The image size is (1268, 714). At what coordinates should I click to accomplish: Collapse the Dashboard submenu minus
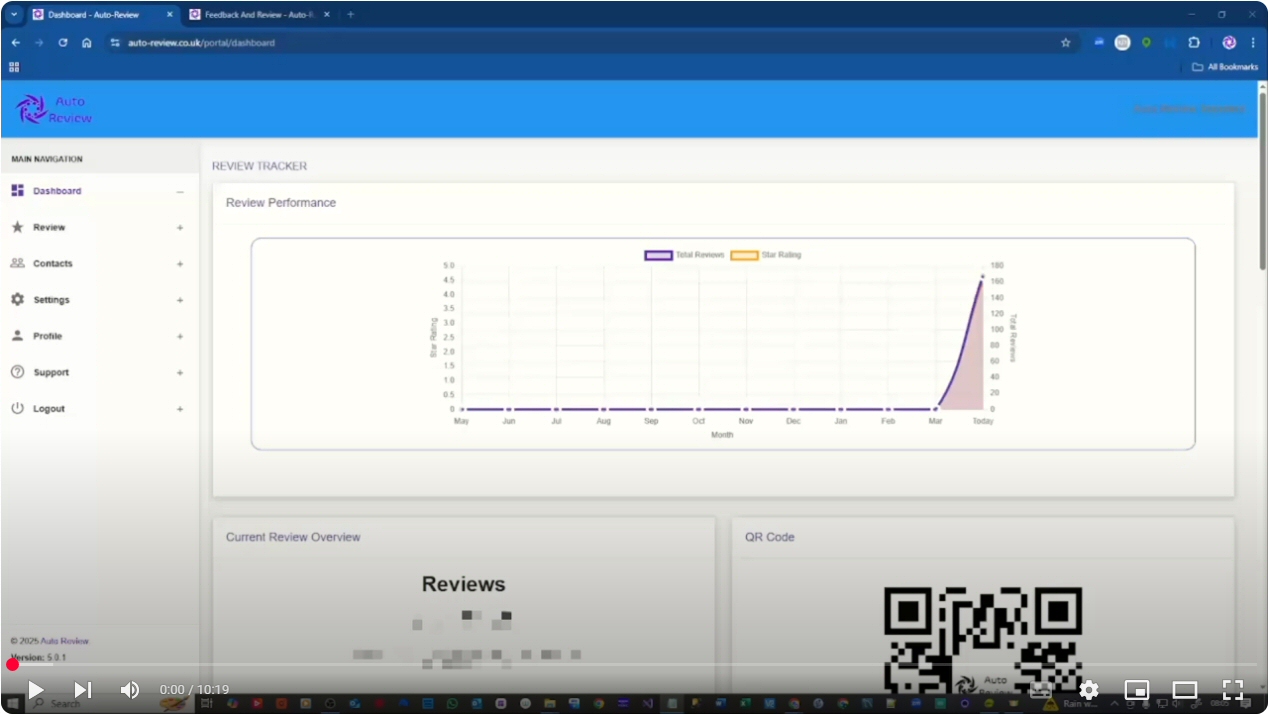[180, 192]
